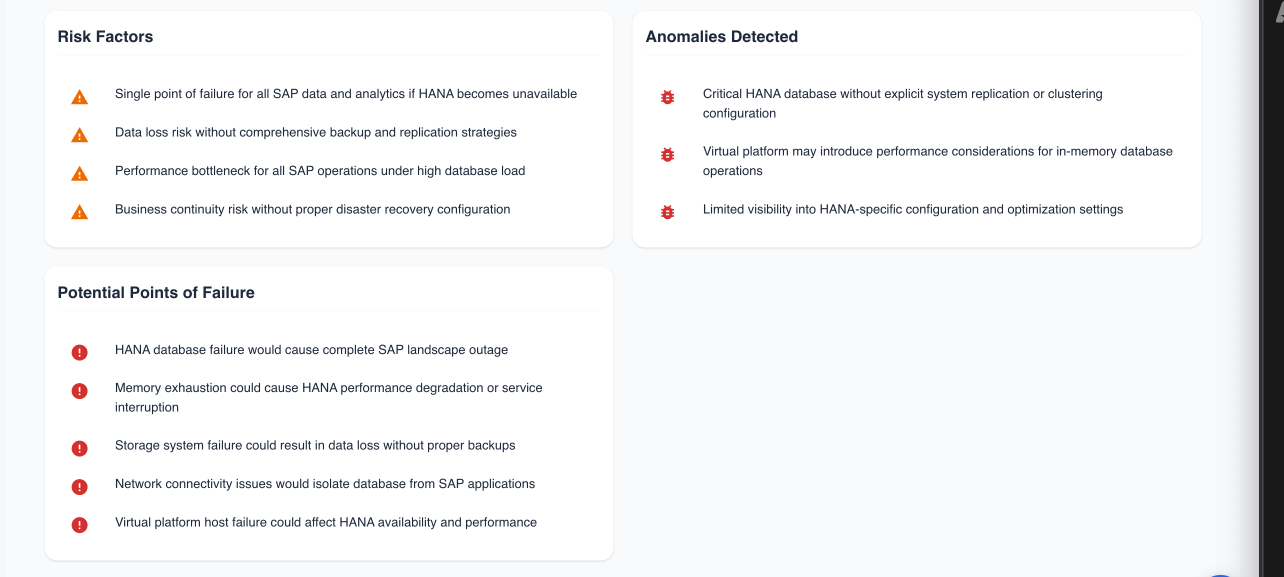
Task: Click the bug icon next to "Limited visibility" anomaly
Action: [x=667, y=212]
